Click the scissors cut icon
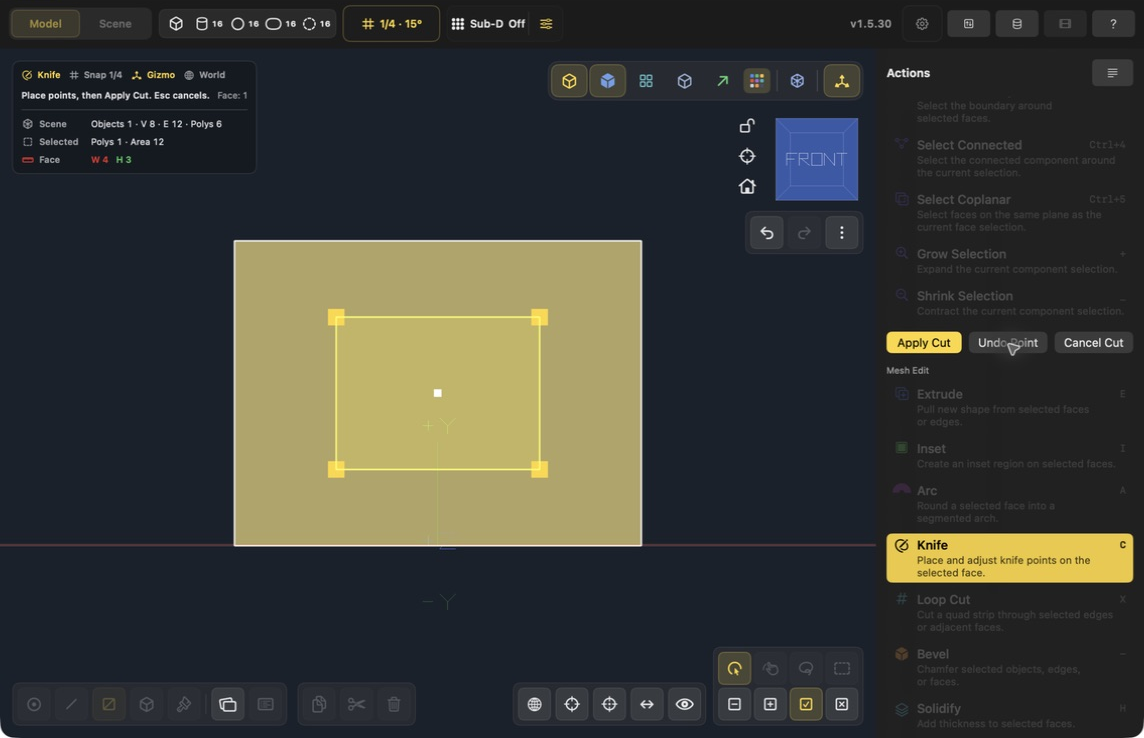The image size is (1144, 738). [356, 704]
